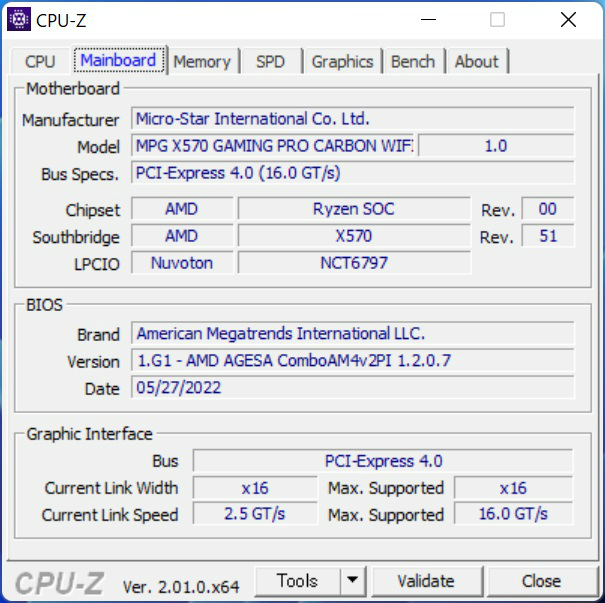Open the Graphics tab
The width and height of the screenshot is (605, 603).
[x=342, y=61]
